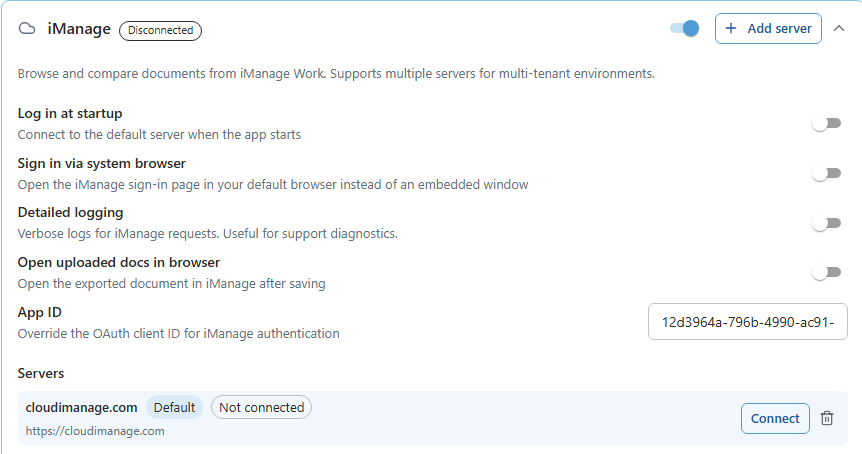
Task: Enable Detailed logging switch
Action: pyautogui.click(x=827, y=223)
